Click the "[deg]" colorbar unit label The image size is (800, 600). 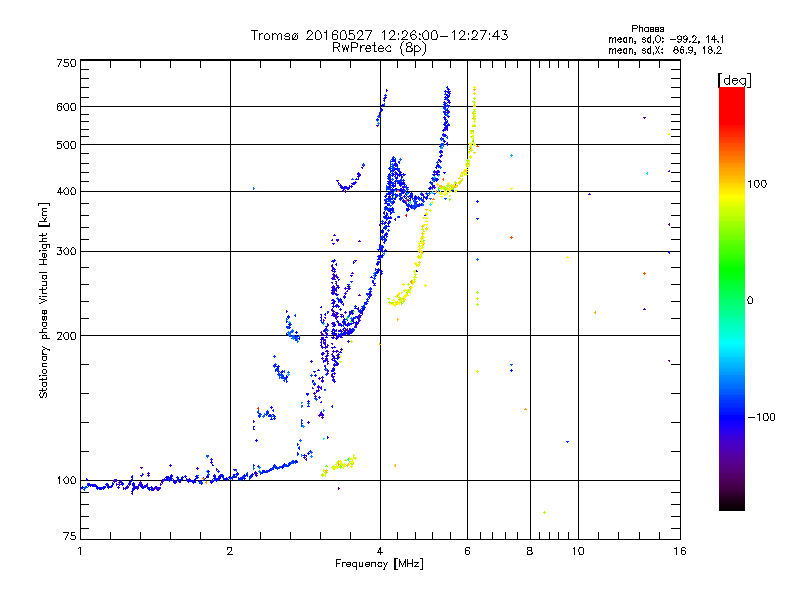pyautogui.click(x=734, y=80)
